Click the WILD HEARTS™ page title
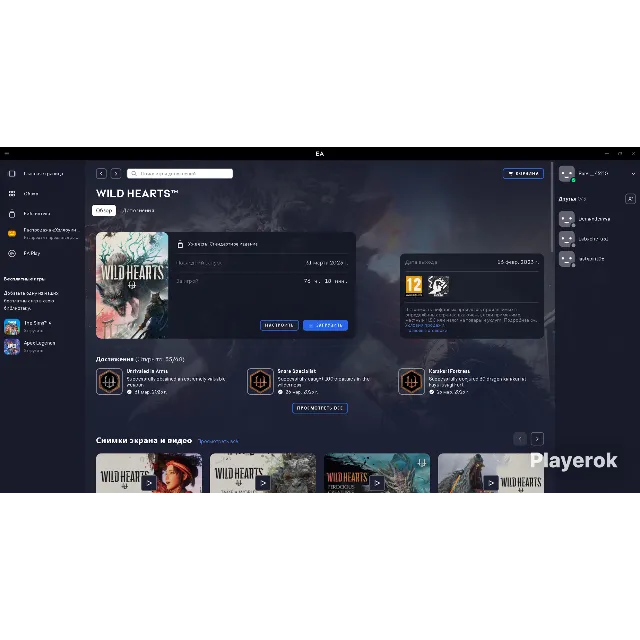This screenshot has width=640, height=640. point(137,193)
